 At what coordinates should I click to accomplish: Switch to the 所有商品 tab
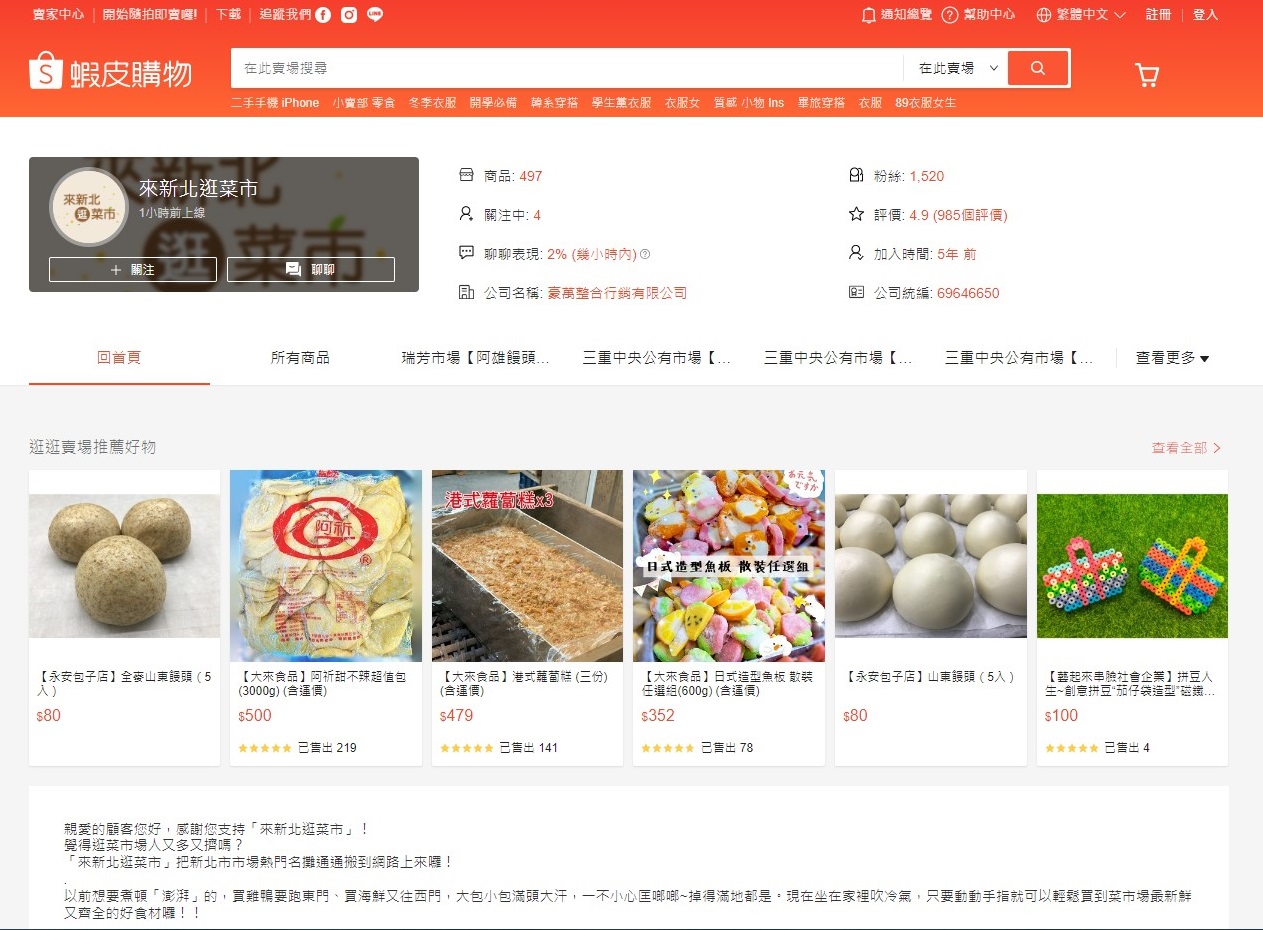click(x=300, y=358)
